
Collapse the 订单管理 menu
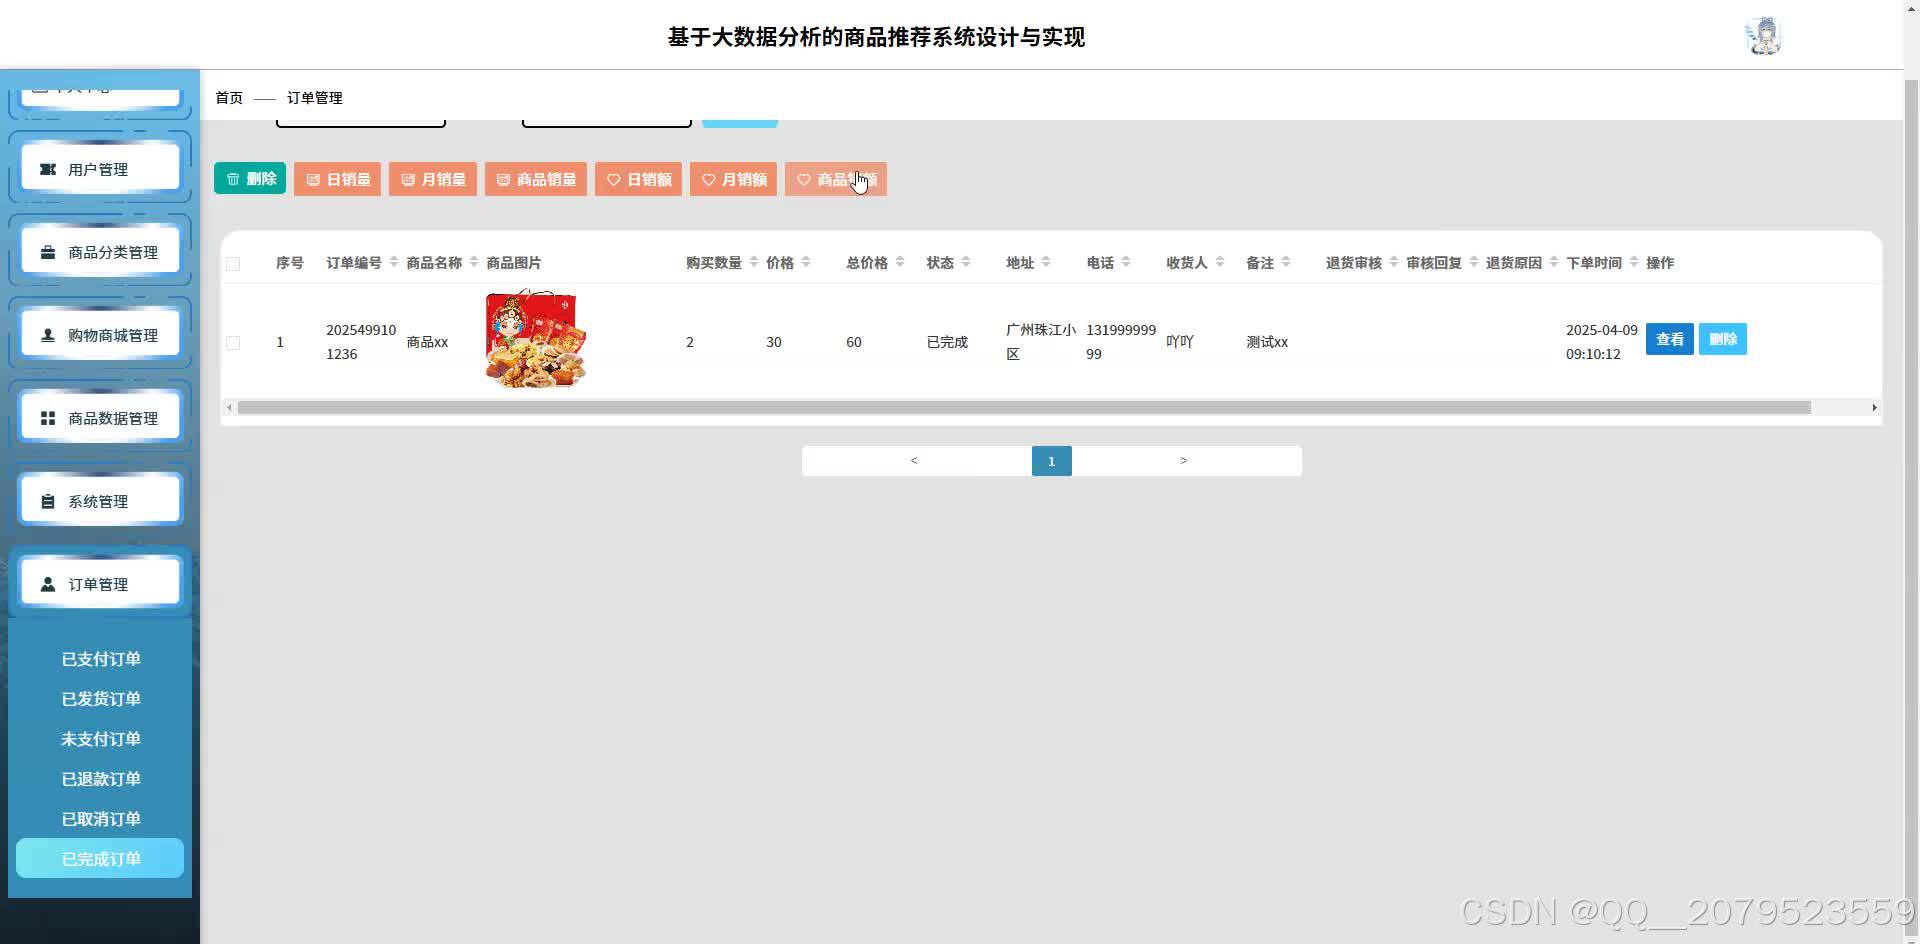[x=100, y=584]
